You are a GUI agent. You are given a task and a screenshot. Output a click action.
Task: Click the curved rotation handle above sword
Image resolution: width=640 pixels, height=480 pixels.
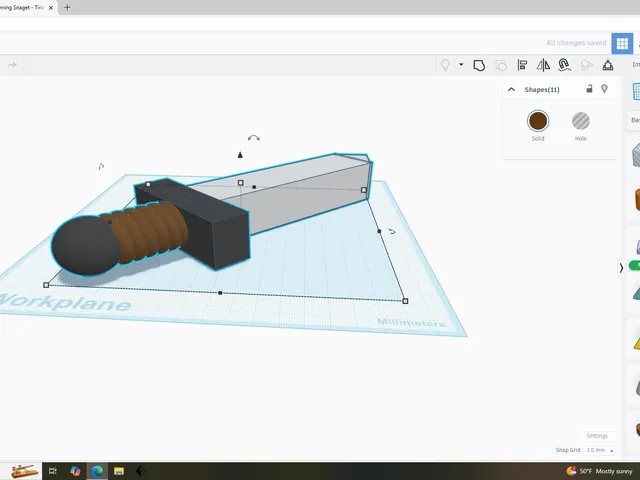coord(253,138)
